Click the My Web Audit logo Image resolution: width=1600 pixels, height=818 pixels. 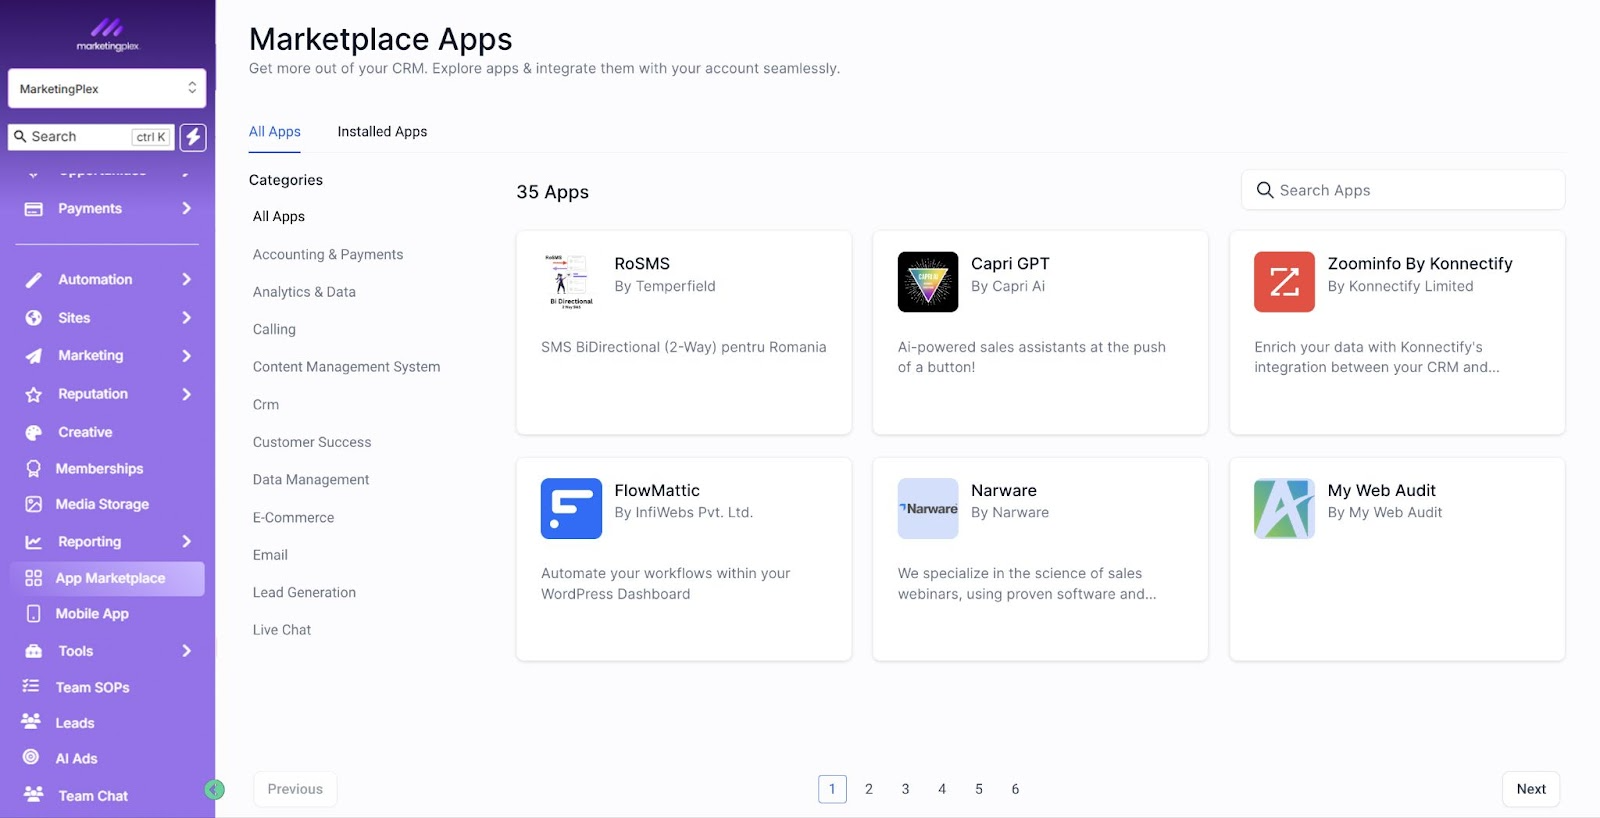(1284, 508)
